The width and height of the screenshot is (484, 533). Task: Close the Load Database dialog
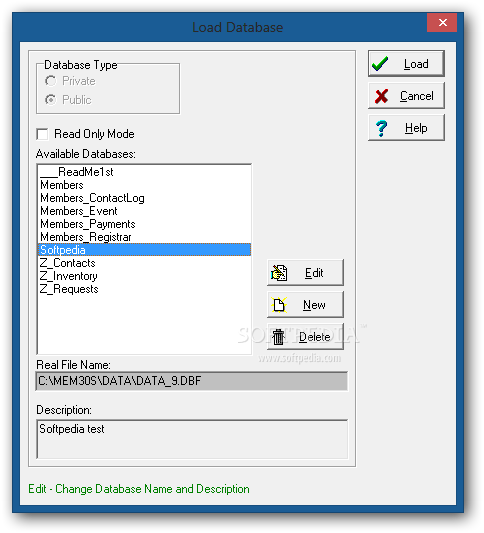click(x=442, y=22)
